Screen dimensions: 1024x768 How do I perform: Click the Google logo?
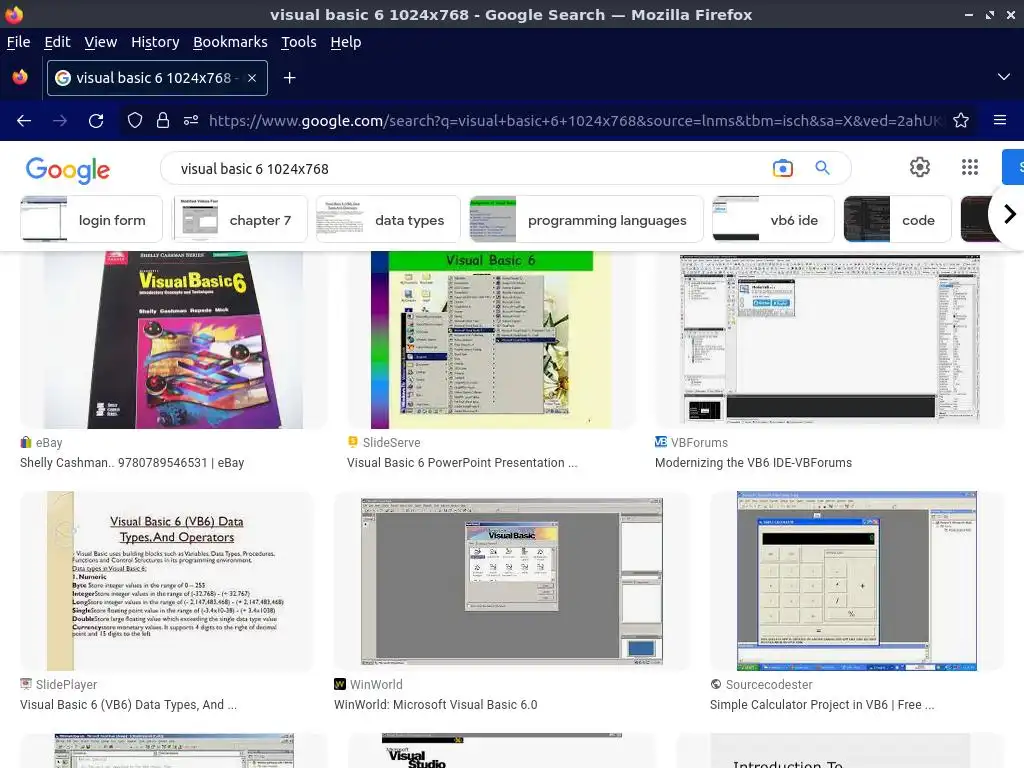tap(68, 170)
